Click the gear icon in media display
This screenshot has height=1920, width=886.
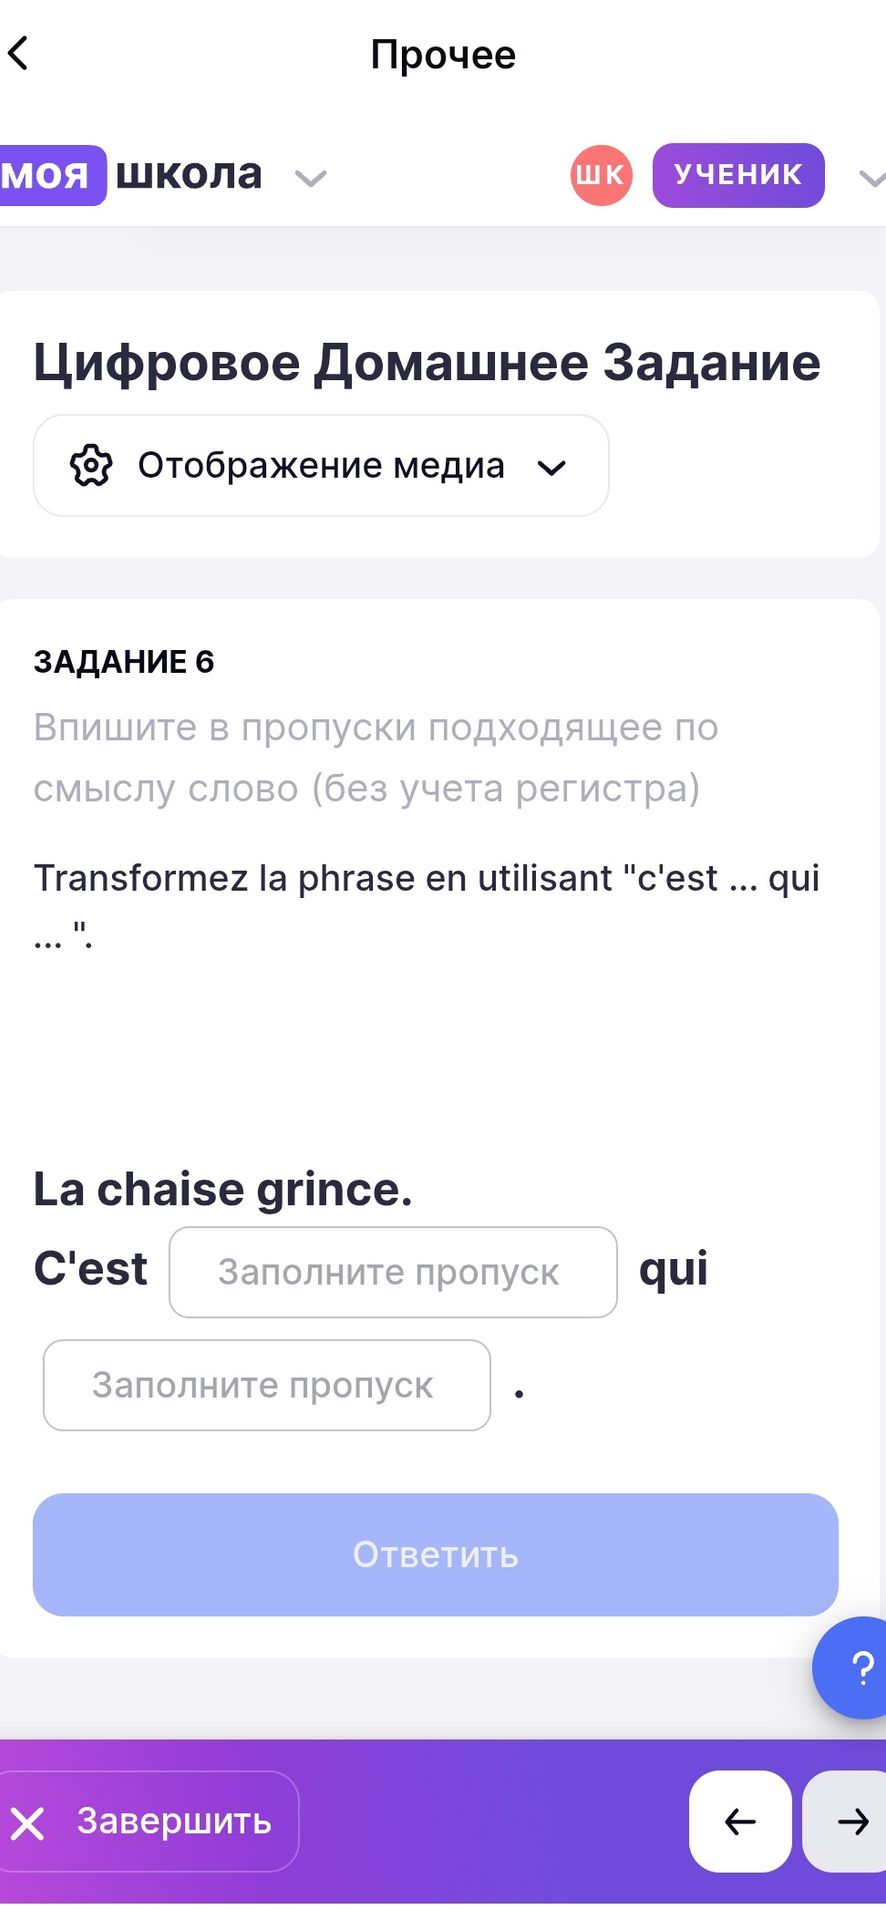91,466
